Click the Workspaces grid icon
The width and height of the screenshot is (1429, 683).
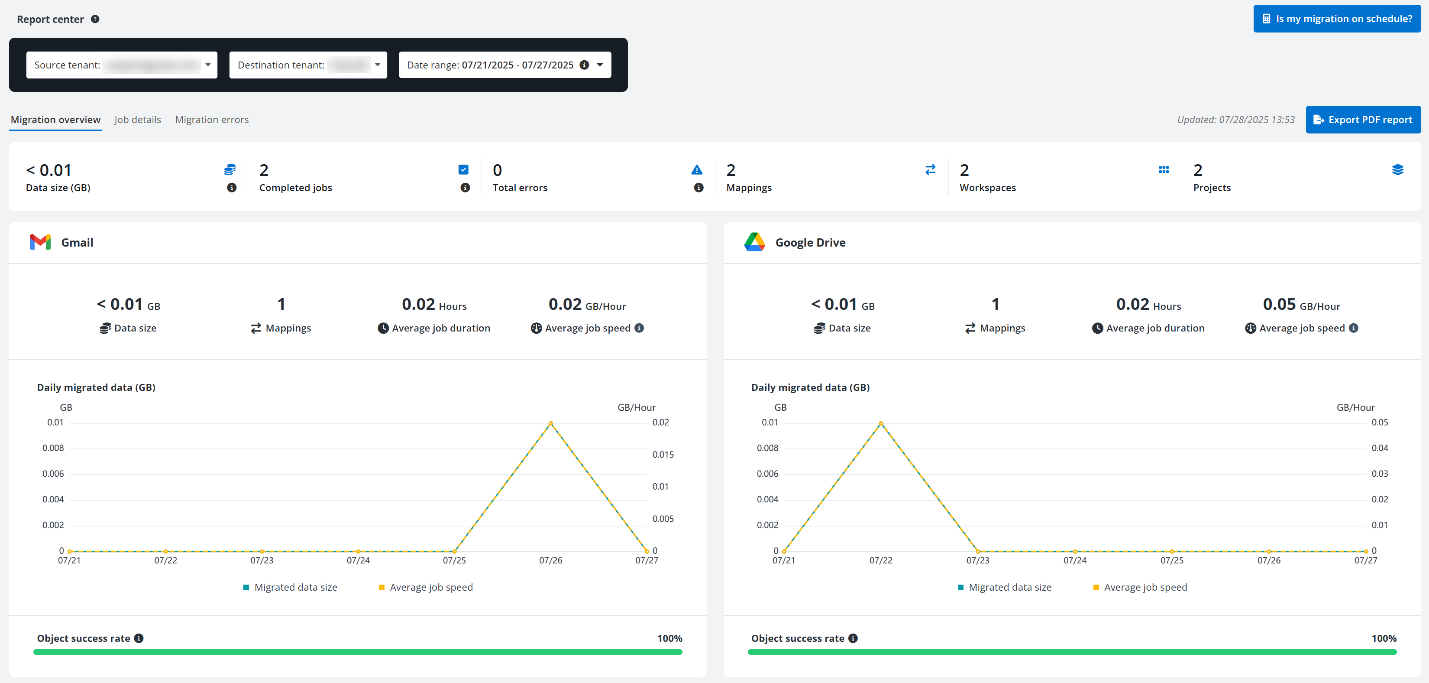click(1163, 169)
